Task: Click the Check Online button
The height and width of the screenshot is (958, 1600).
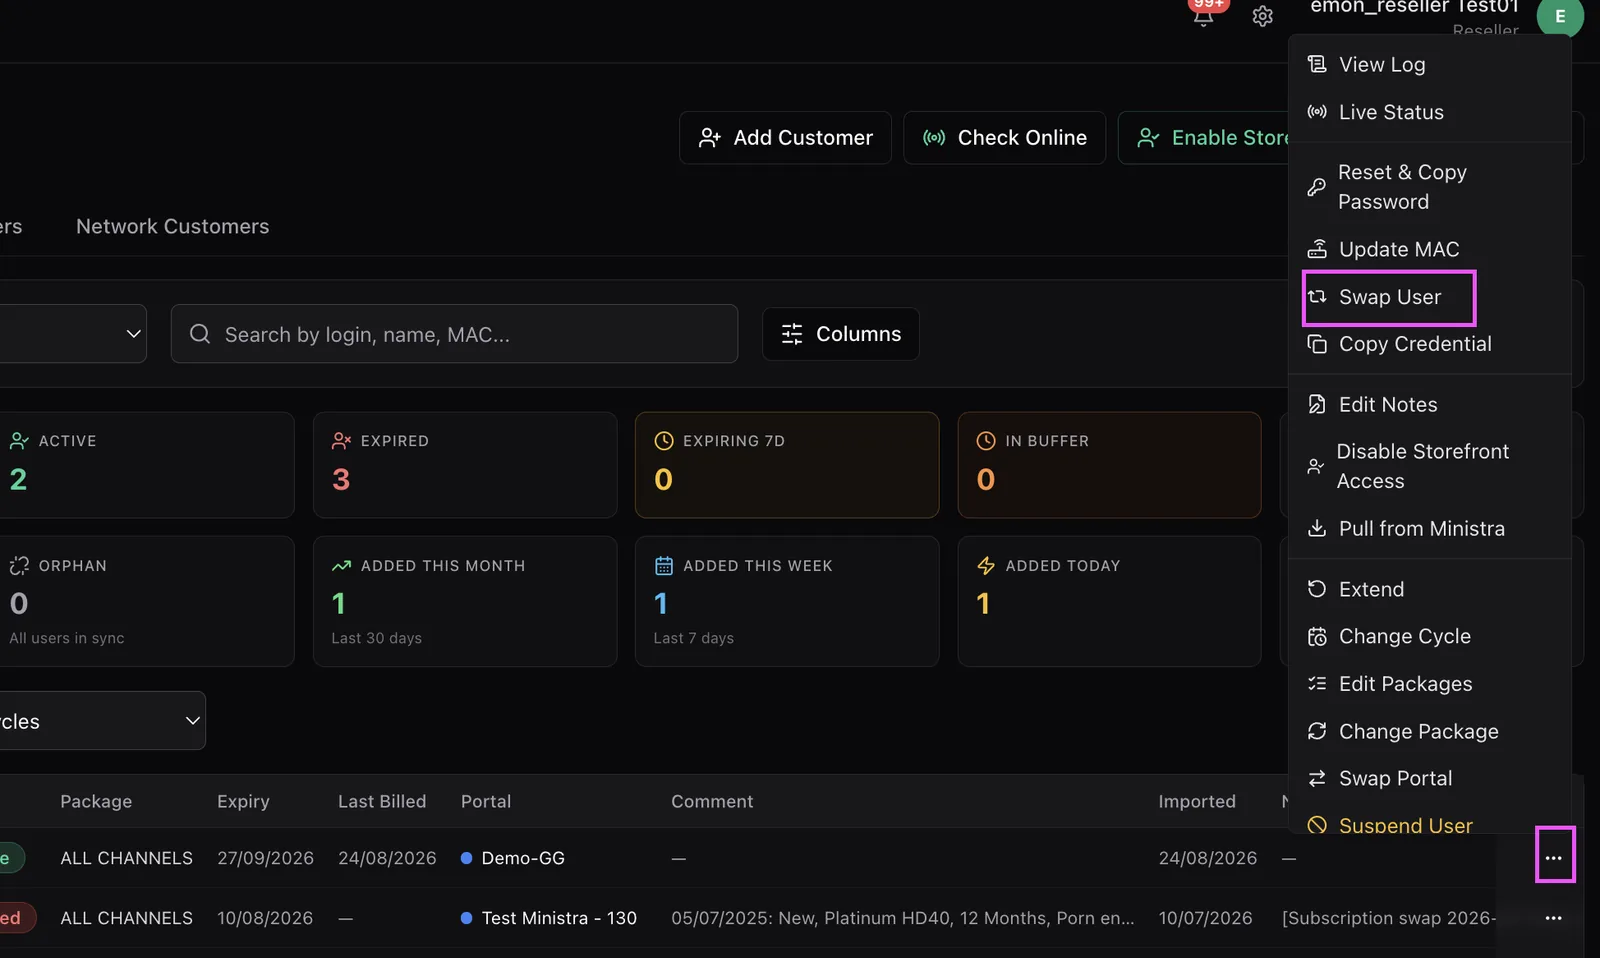Action: (1004, 138)
